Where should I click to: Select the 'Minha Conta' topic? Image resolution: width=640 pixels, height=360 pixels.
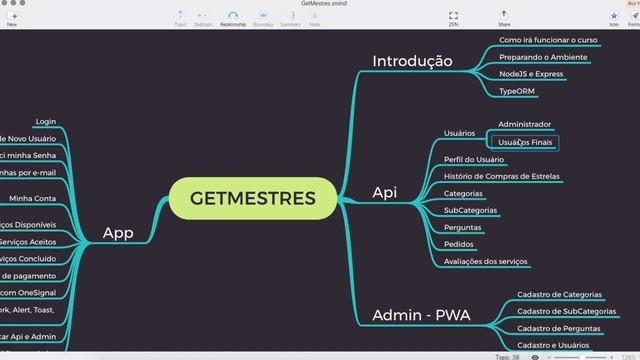click(x=32, y=198)
